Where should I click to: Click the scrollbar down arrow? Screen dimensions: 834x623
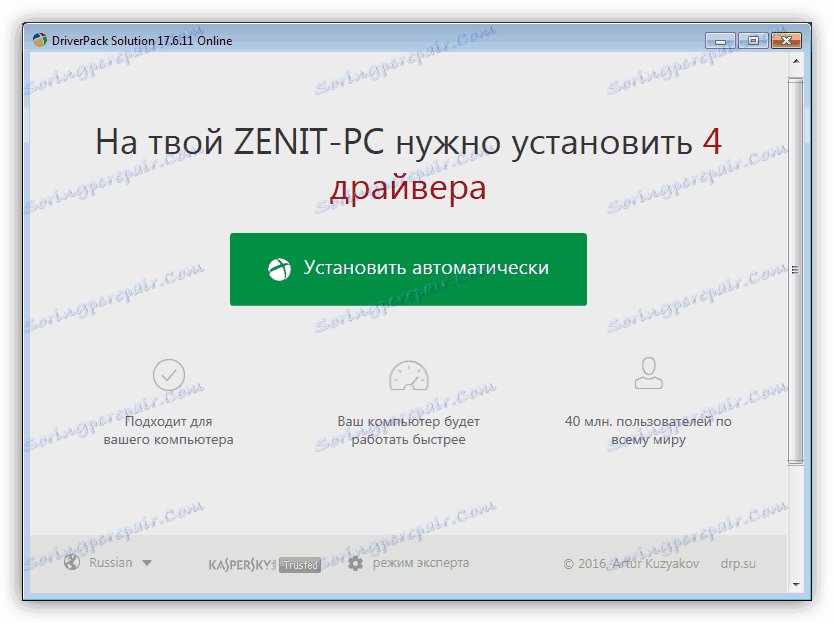(x=798, y=585)
